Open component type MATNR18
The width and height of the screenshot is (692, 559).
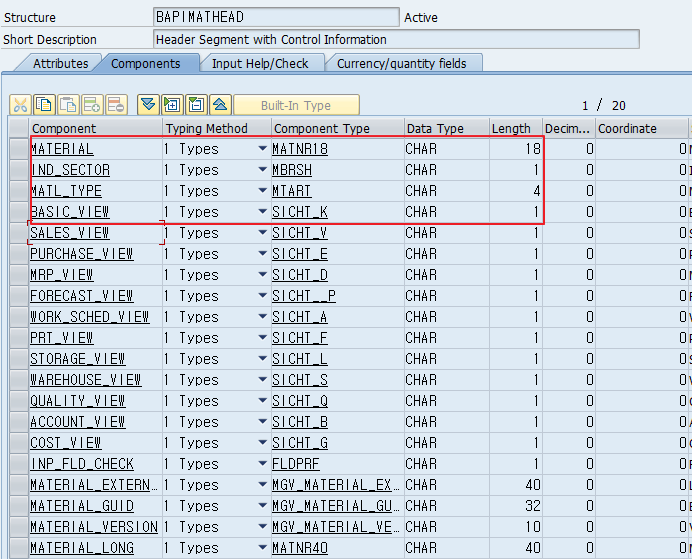pos(300,149)
